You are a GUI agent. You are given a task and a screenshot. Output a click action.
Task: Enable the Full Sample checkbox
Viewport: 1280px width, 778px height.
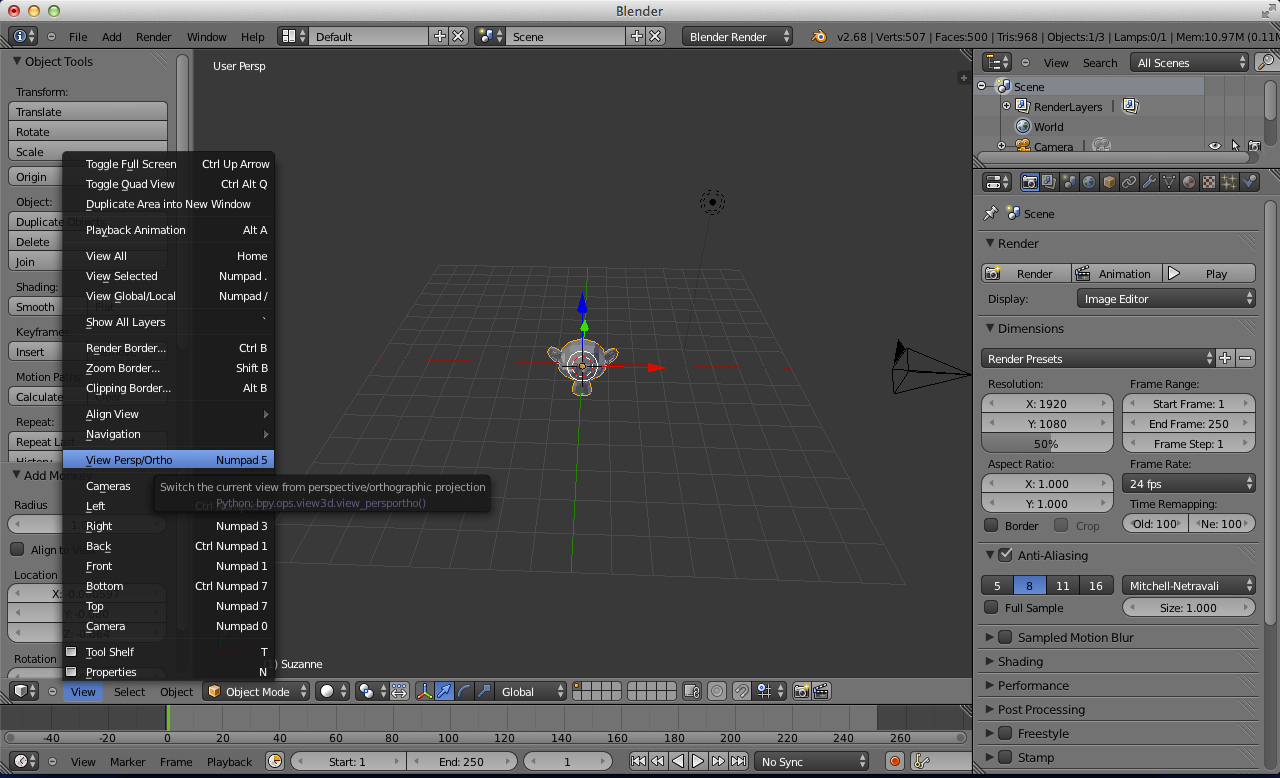(991, 607)
